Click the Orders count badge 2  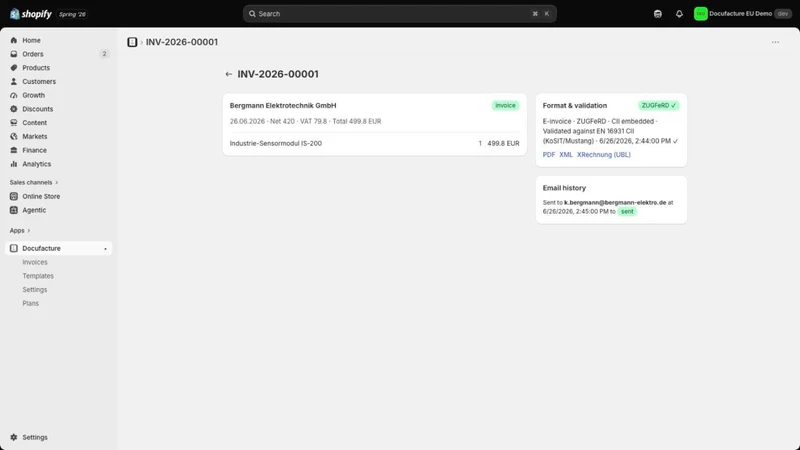pos(104,54)
